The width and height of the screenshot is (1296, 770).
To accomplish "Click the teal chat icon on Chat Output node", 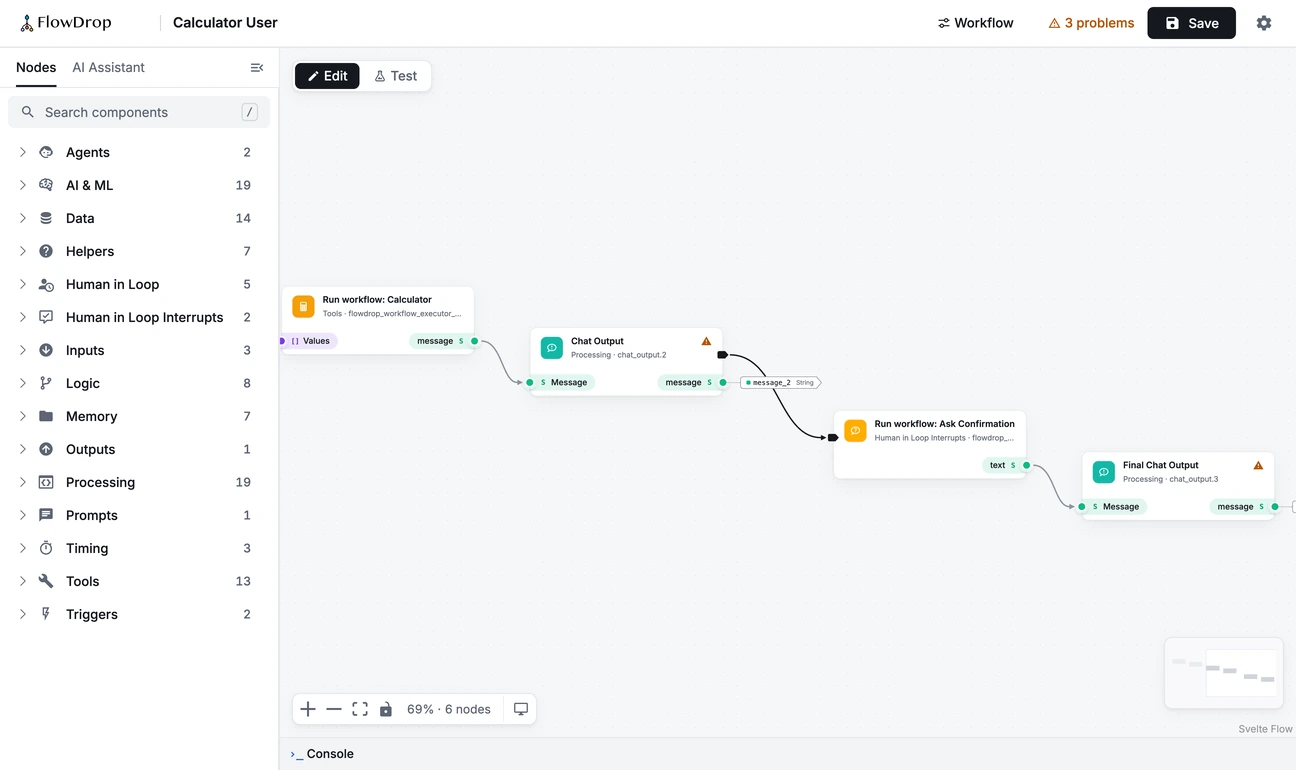I will click(x=552, y=348).
